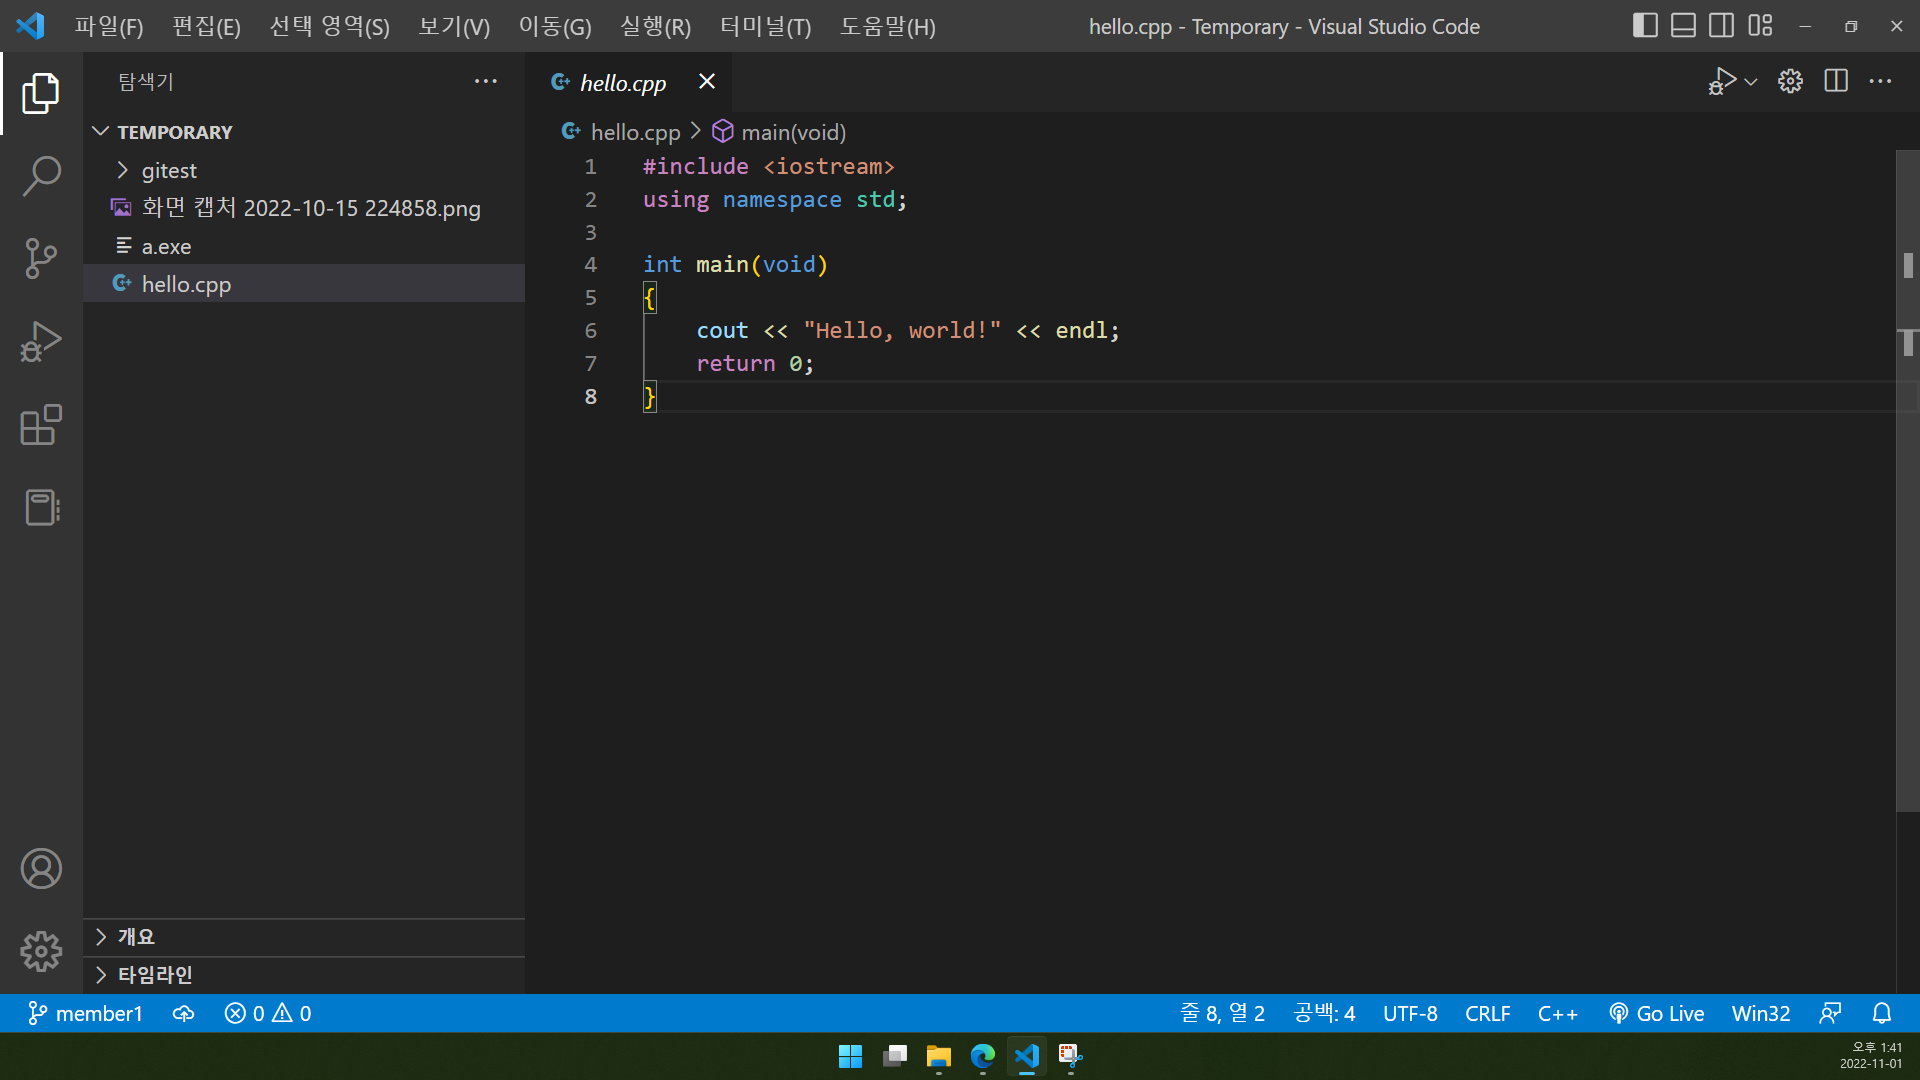The height and width of the screenshot is (1080, 1920).
Task: Open the Run and Debug view
Action: 41,341
